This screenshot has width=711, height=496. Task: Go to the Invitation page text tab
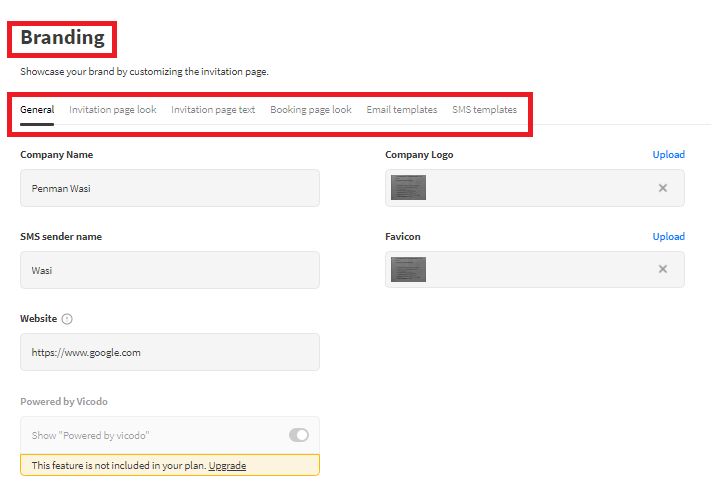[x=213, y=110]
